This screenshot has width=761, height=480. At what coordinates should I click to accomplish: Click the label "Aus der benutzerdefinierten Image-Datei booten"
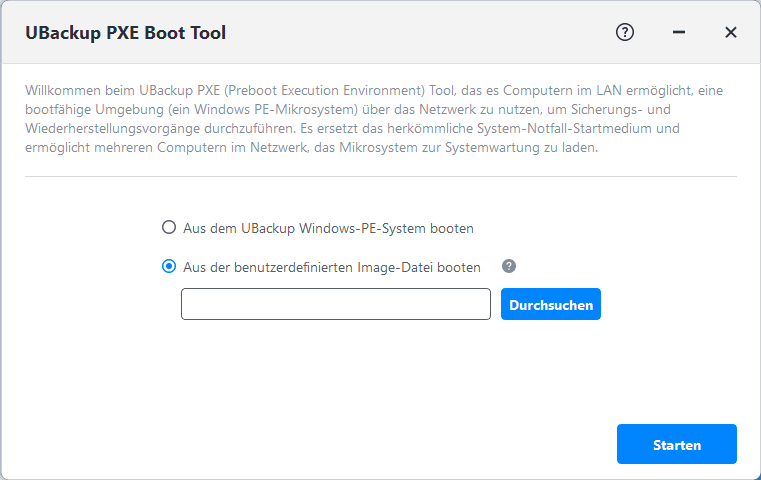[332, 267]
